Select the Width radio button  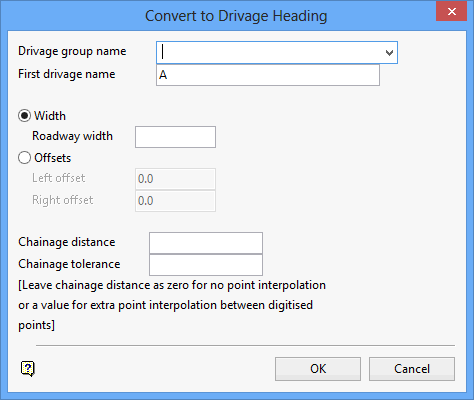click(x=24, y=116)
